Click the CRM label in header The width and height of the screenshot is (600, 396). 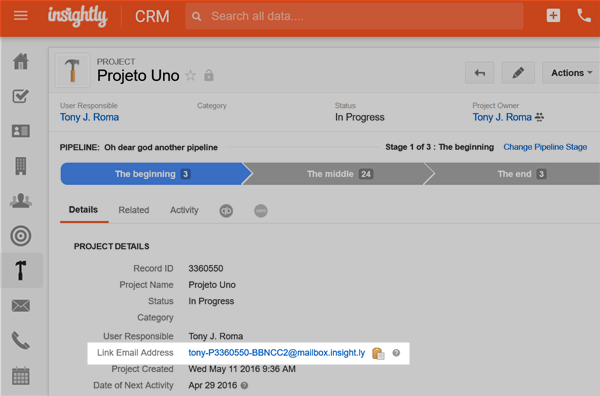pyautogui.click(x=152, y=16)
